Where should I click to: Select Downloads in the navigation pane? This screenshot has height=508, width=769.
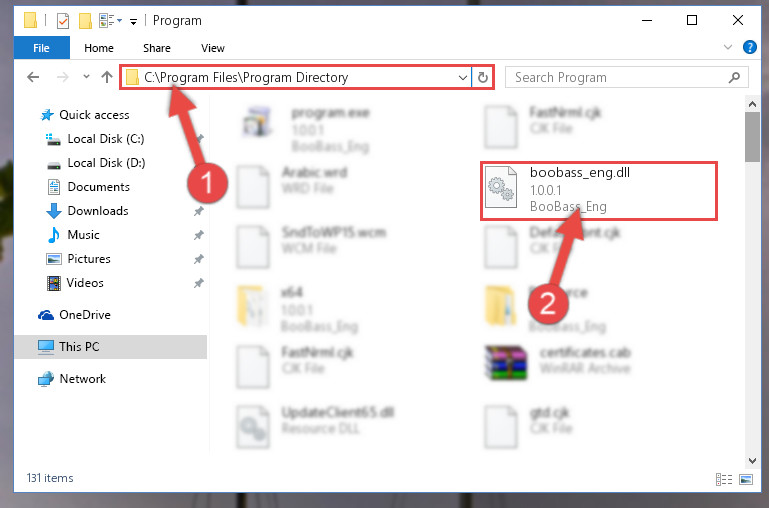[x=98, y=211]
